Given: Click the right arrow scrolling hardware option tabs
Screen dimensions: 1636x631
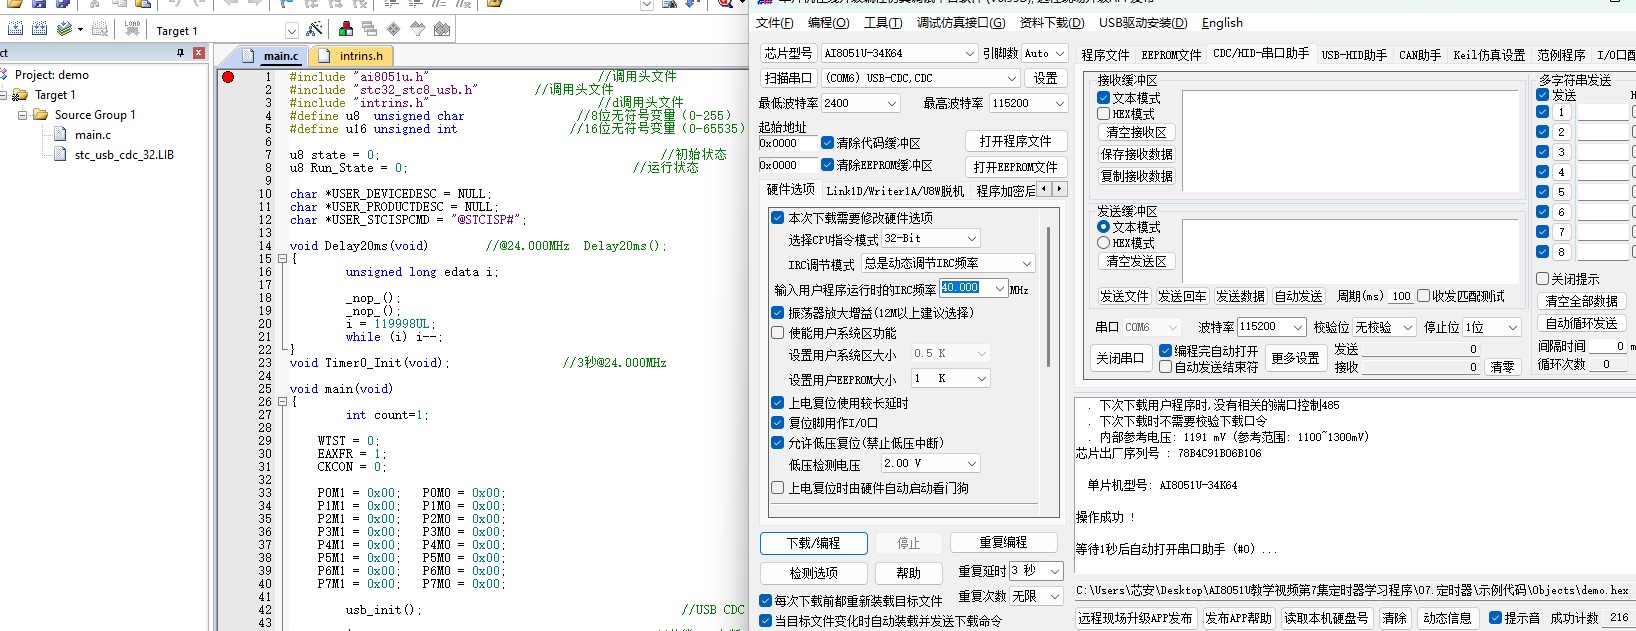Looking at the screenshot, I should tap(1059, 189).
